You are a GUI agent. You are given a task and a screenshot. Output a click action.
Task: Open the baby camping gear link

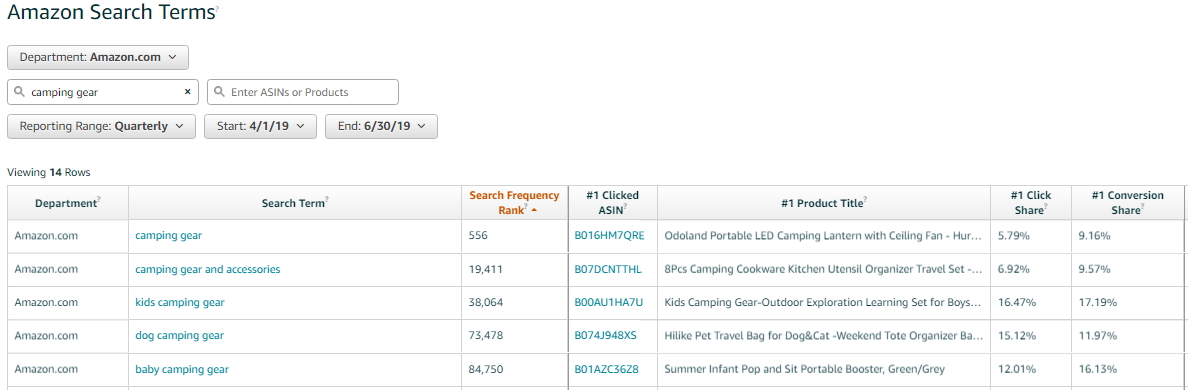[182, 370]
